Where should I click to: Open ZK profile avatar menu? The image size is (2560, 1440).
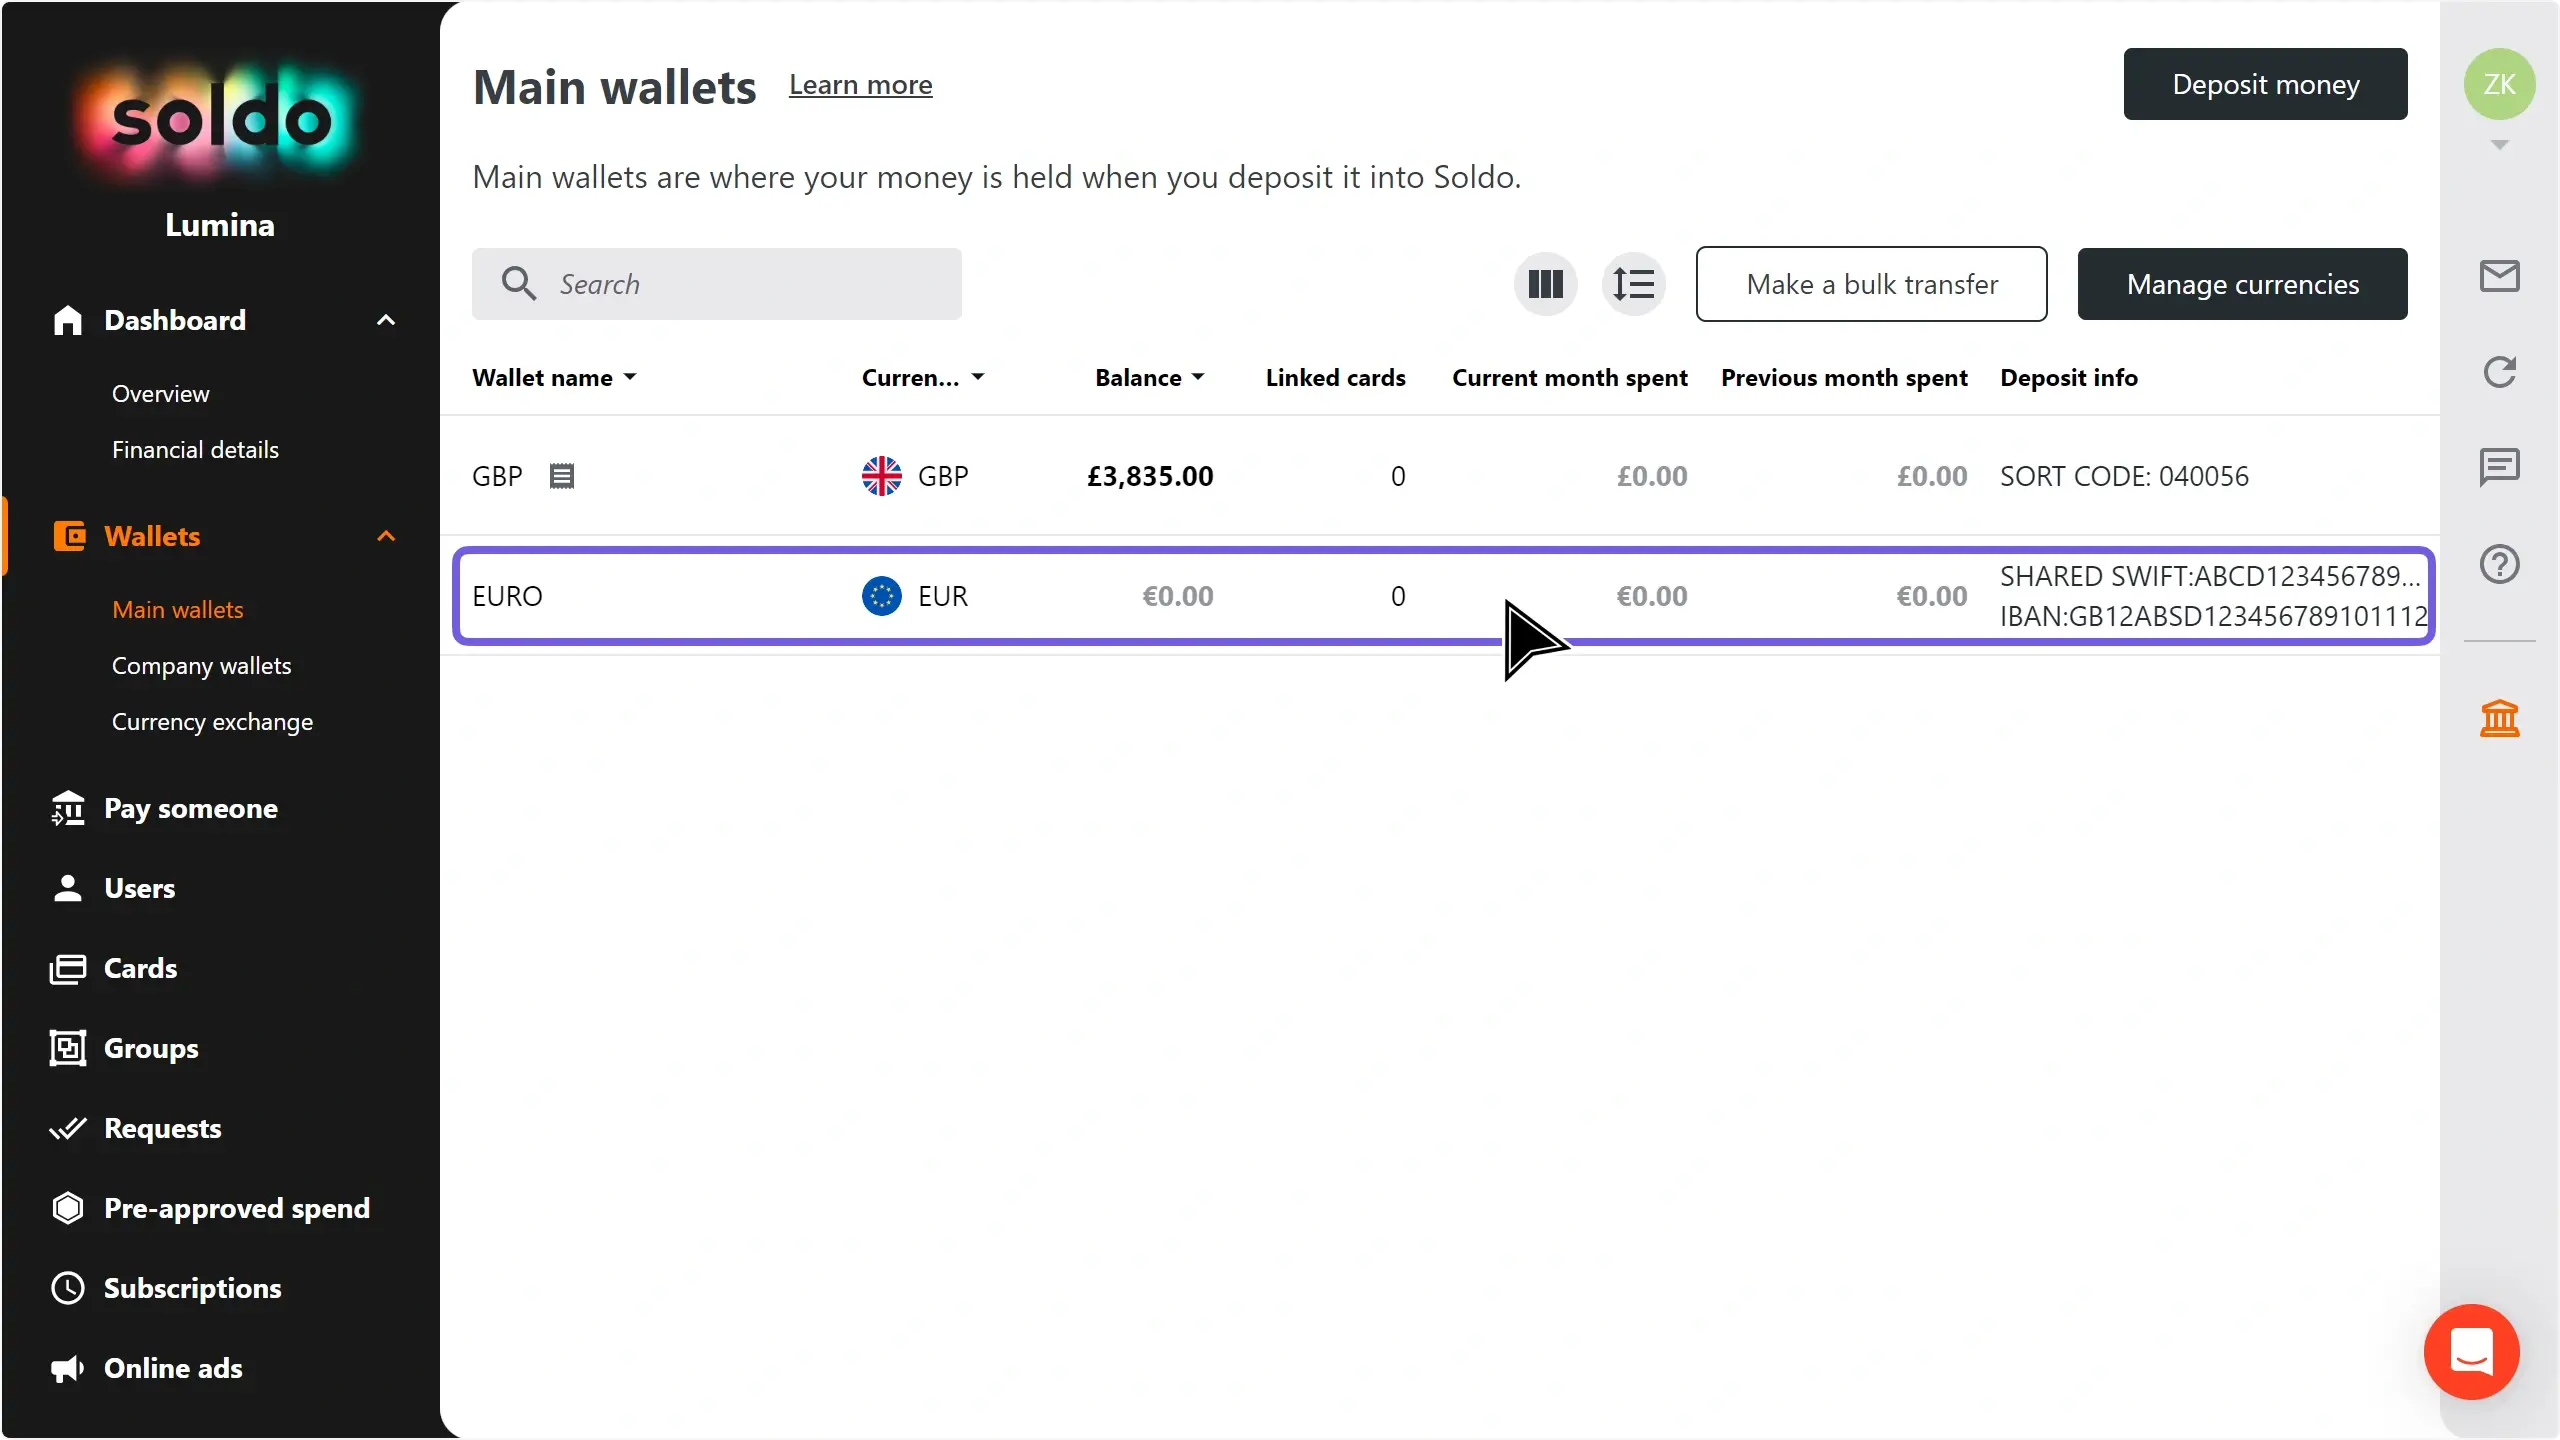(2499, 85)
